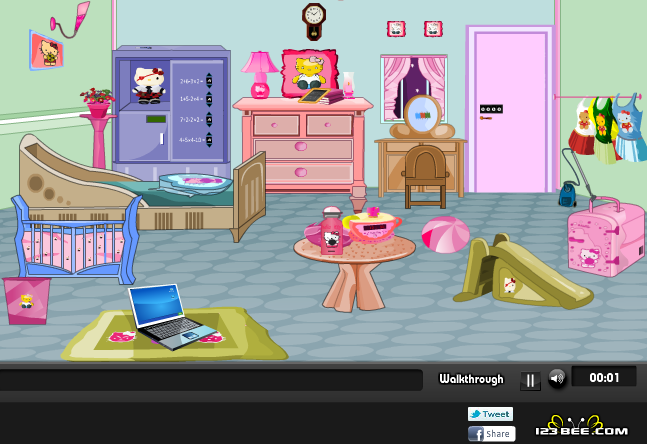This screenshot has height=444, width=647.
Task: Click the pink Hello Kitty trash bin
Action: (x=26, y=300)
